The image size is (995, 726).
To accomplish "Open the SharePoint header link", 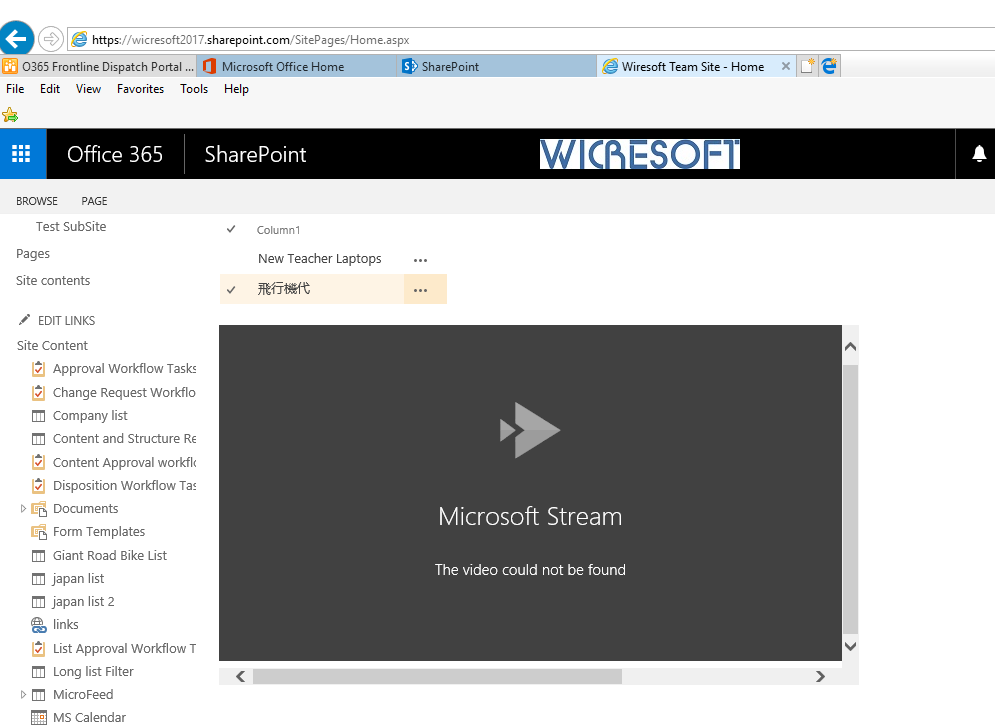I will [255, 154].
